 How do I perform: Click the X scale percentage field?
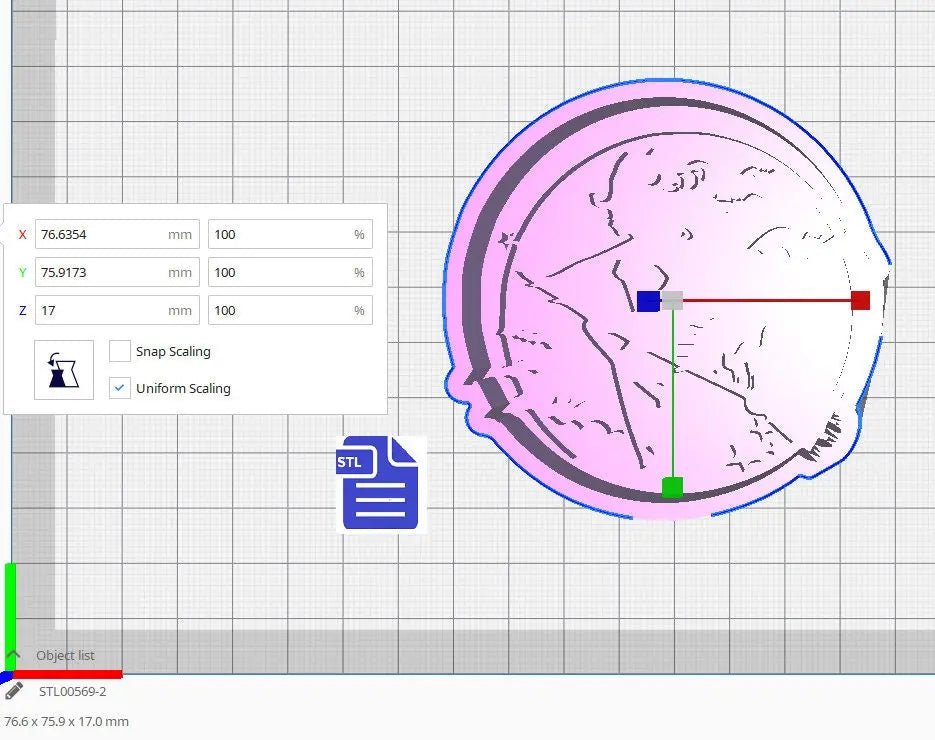(x=280, y=234)
